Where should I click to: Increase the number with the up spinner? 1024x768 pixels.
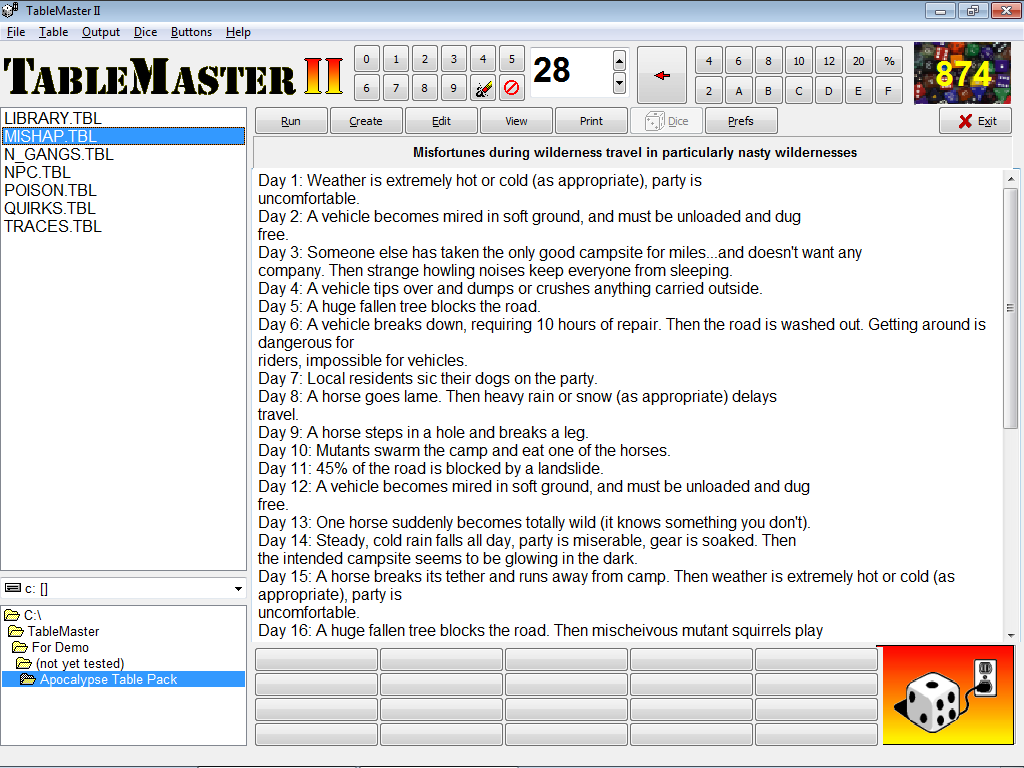pyautogui.click(x=619, y=61)
